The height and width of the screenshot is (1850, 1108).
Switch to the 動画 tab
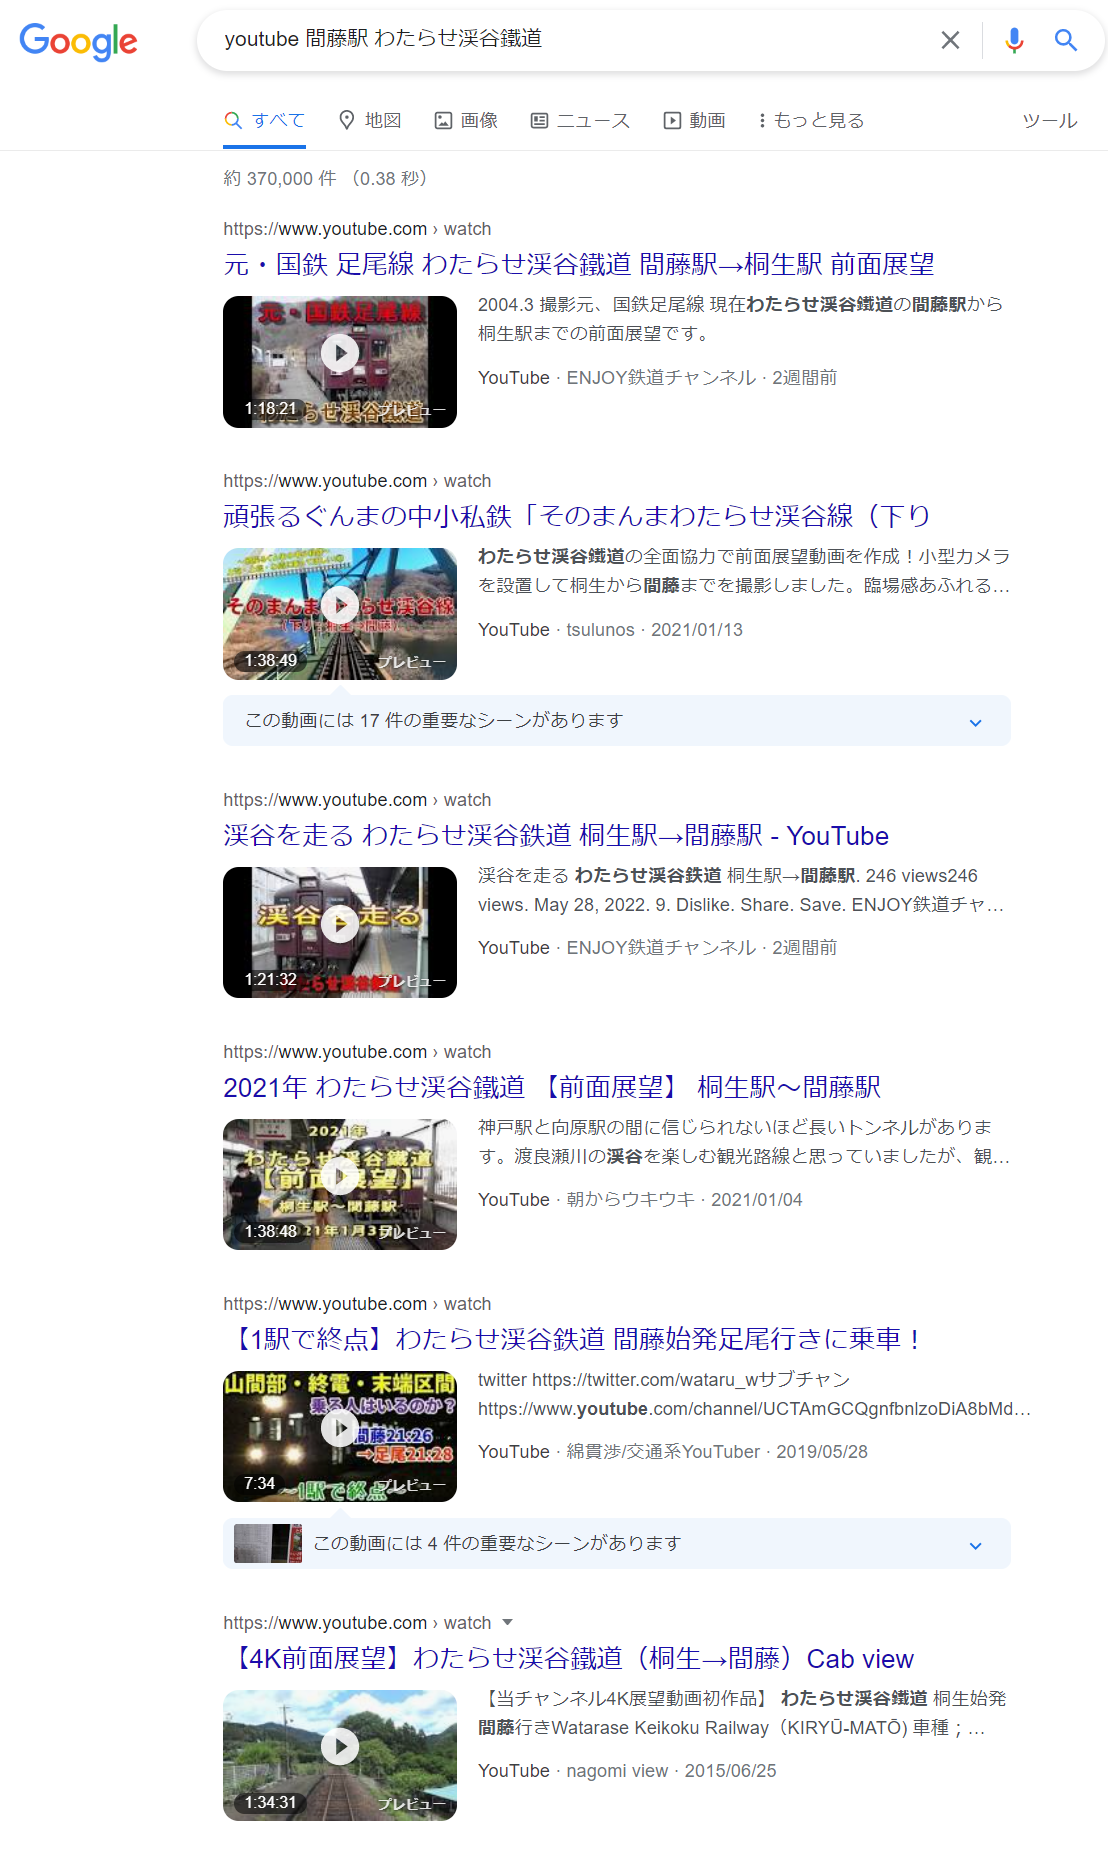coord(694,121)
